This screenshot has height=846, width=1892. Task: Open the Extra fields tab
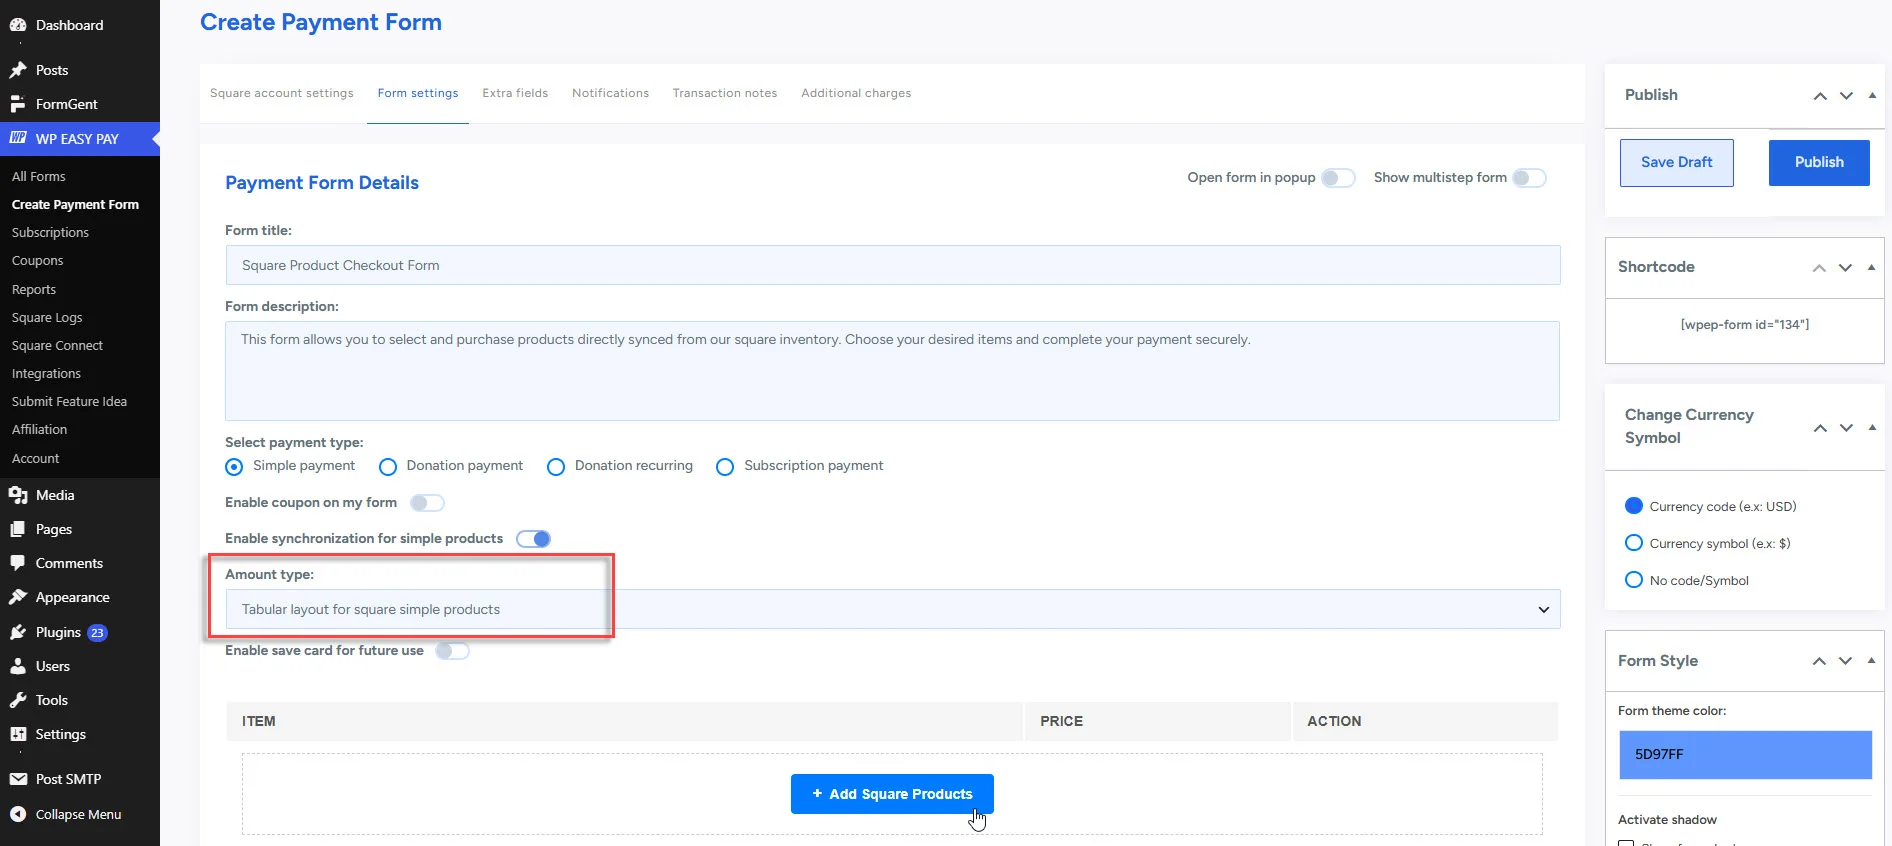coord(515,93)
